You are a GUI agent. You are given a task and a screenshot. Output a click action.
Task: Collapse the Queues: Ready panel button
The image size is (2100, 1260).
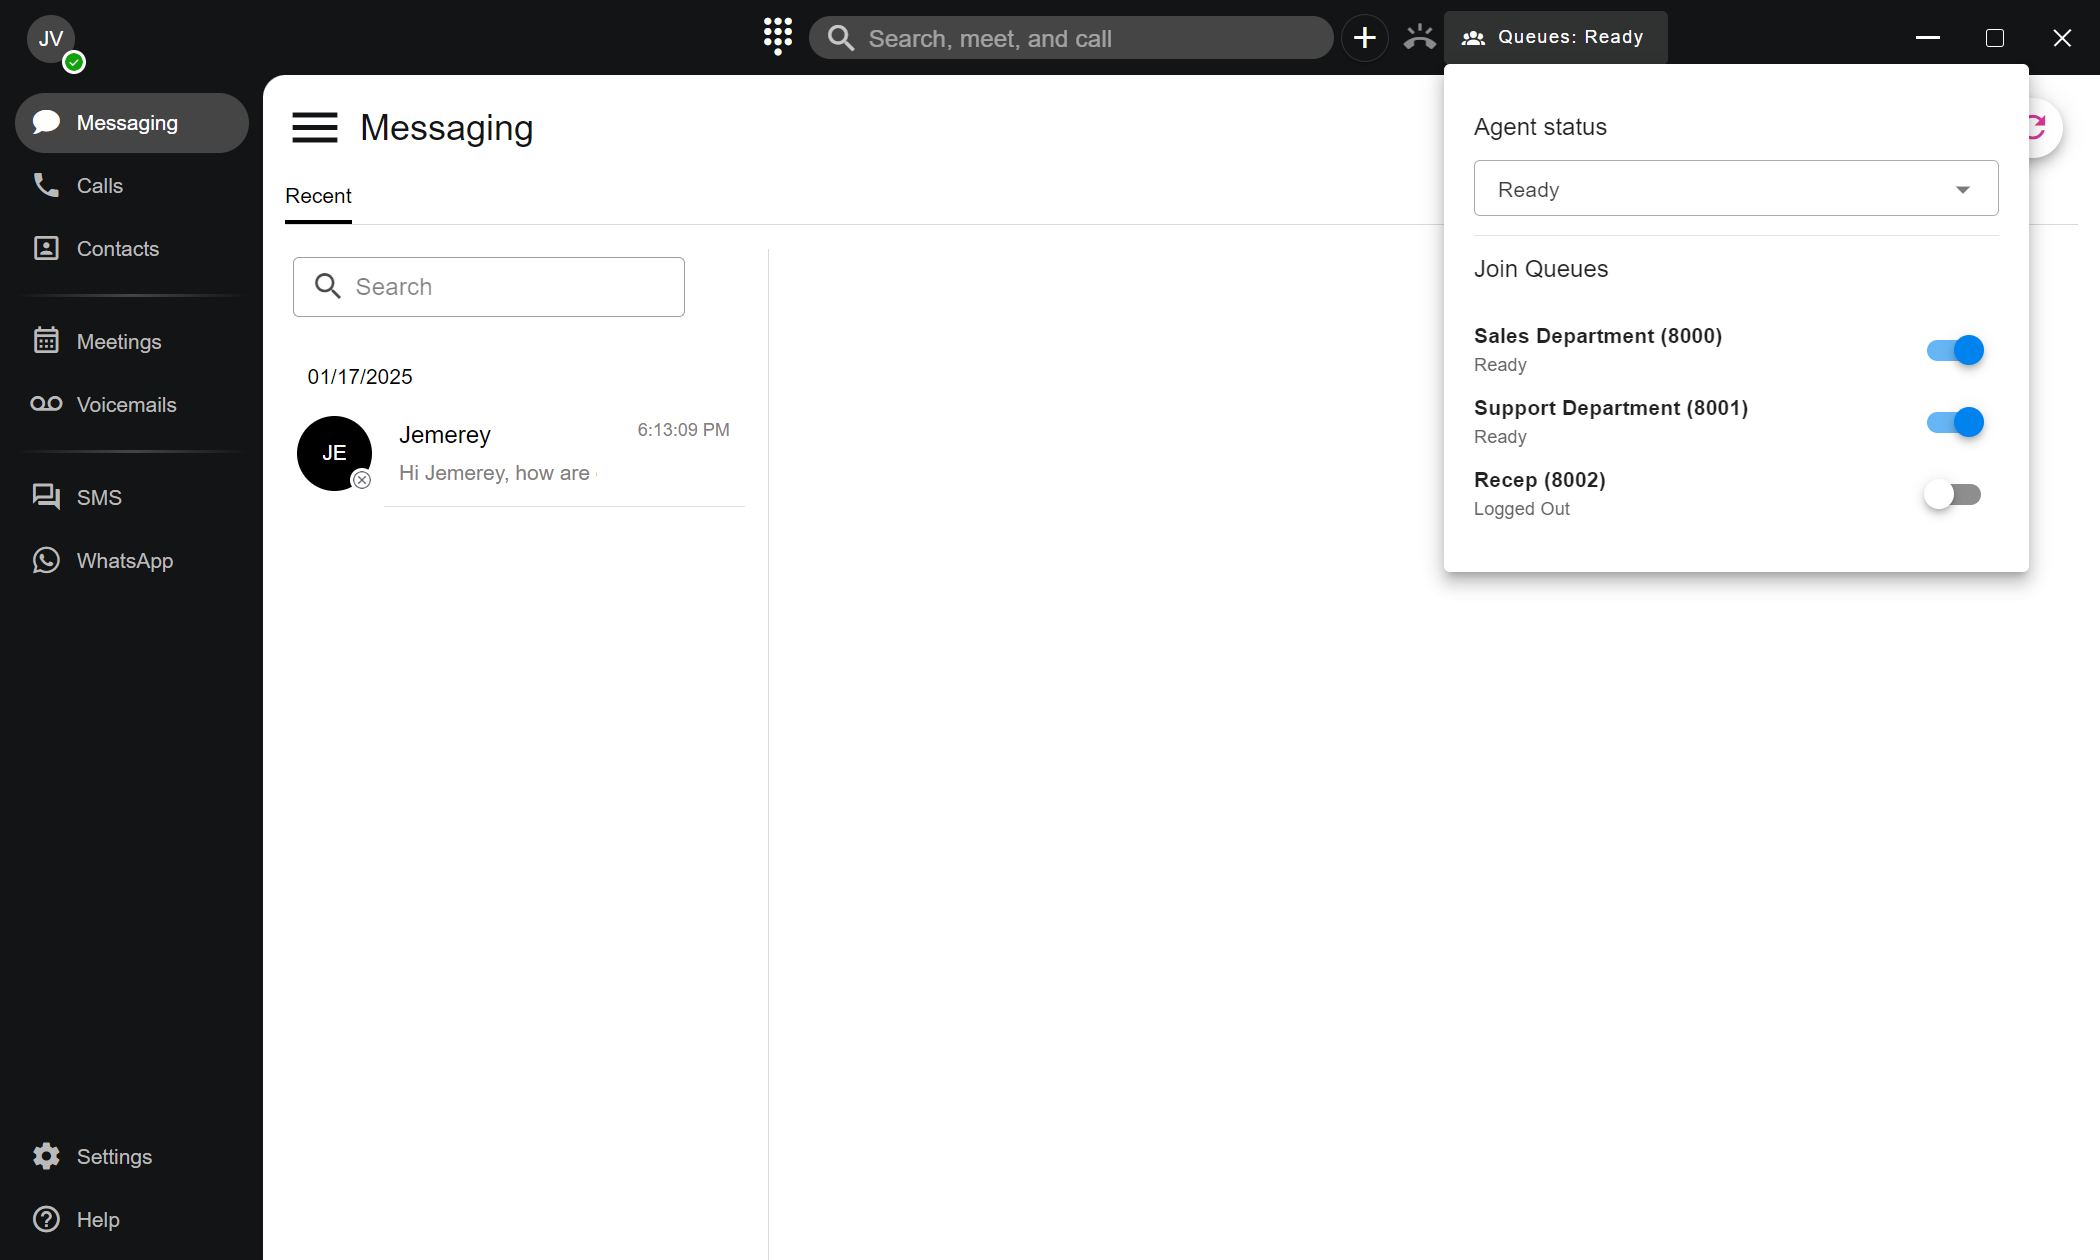click(1555, 37)
